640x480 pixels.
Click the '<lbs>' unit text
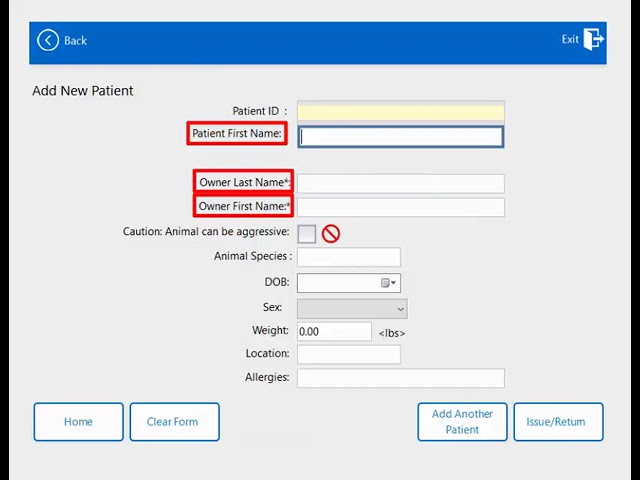(392, 333)
